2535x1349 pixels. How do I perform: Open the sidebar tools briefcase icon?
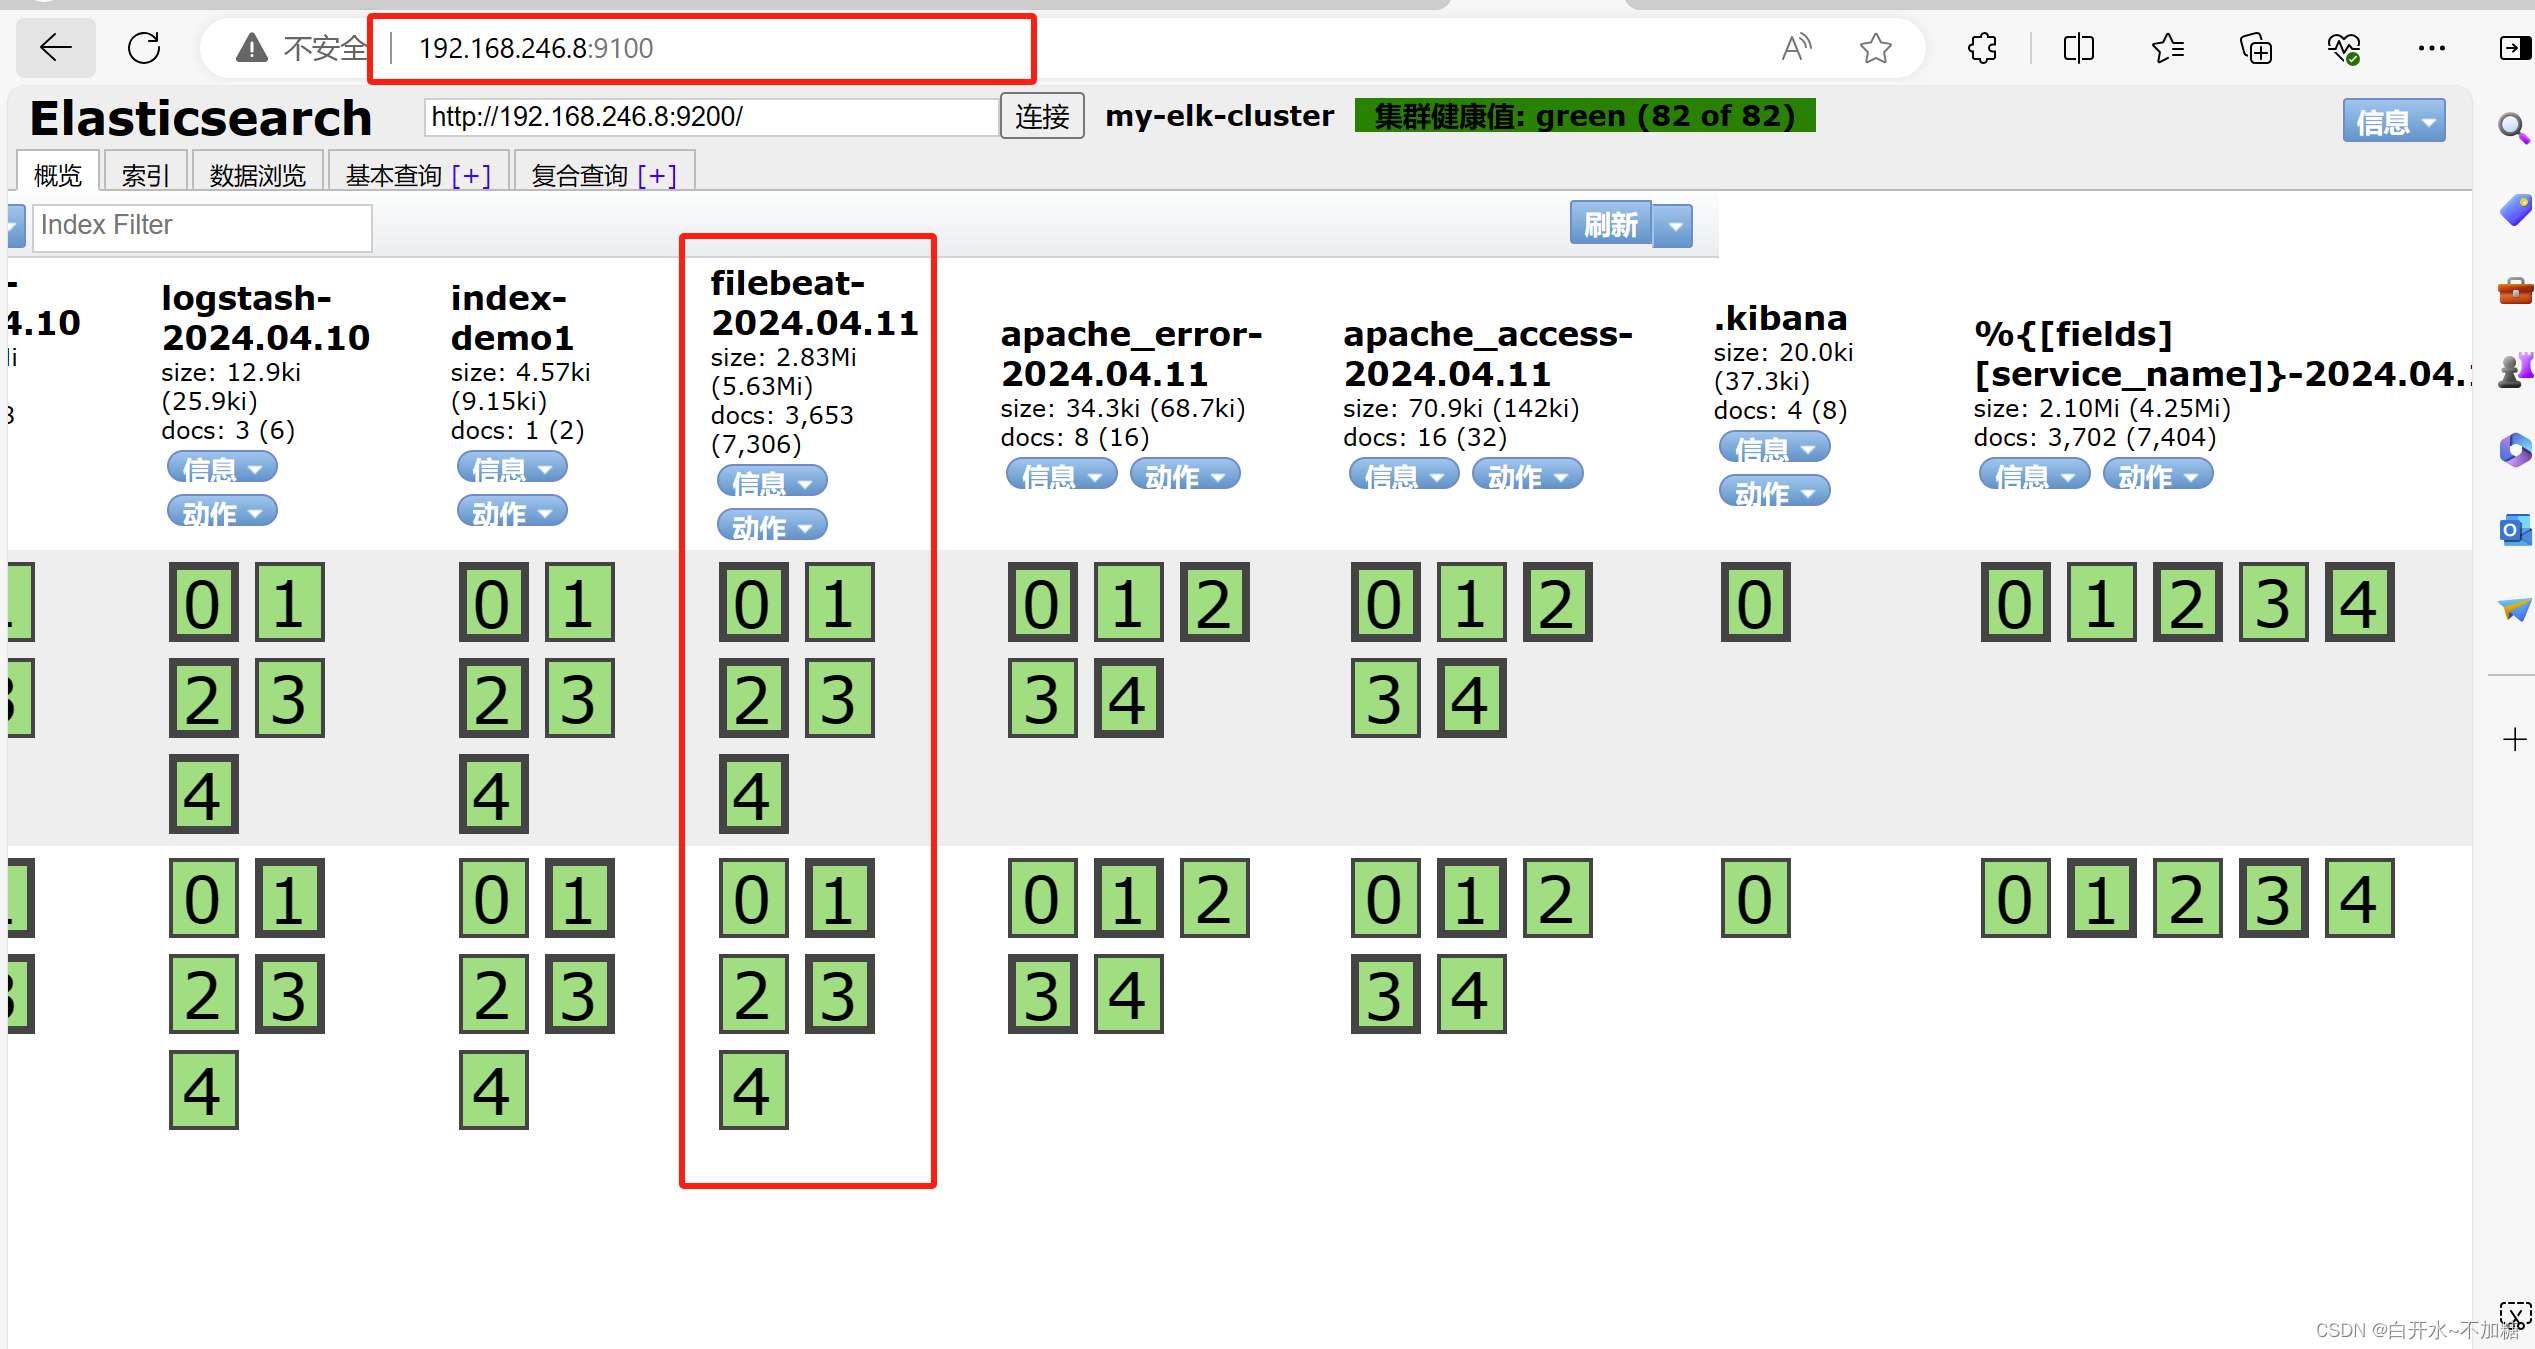coord(2514,291)
